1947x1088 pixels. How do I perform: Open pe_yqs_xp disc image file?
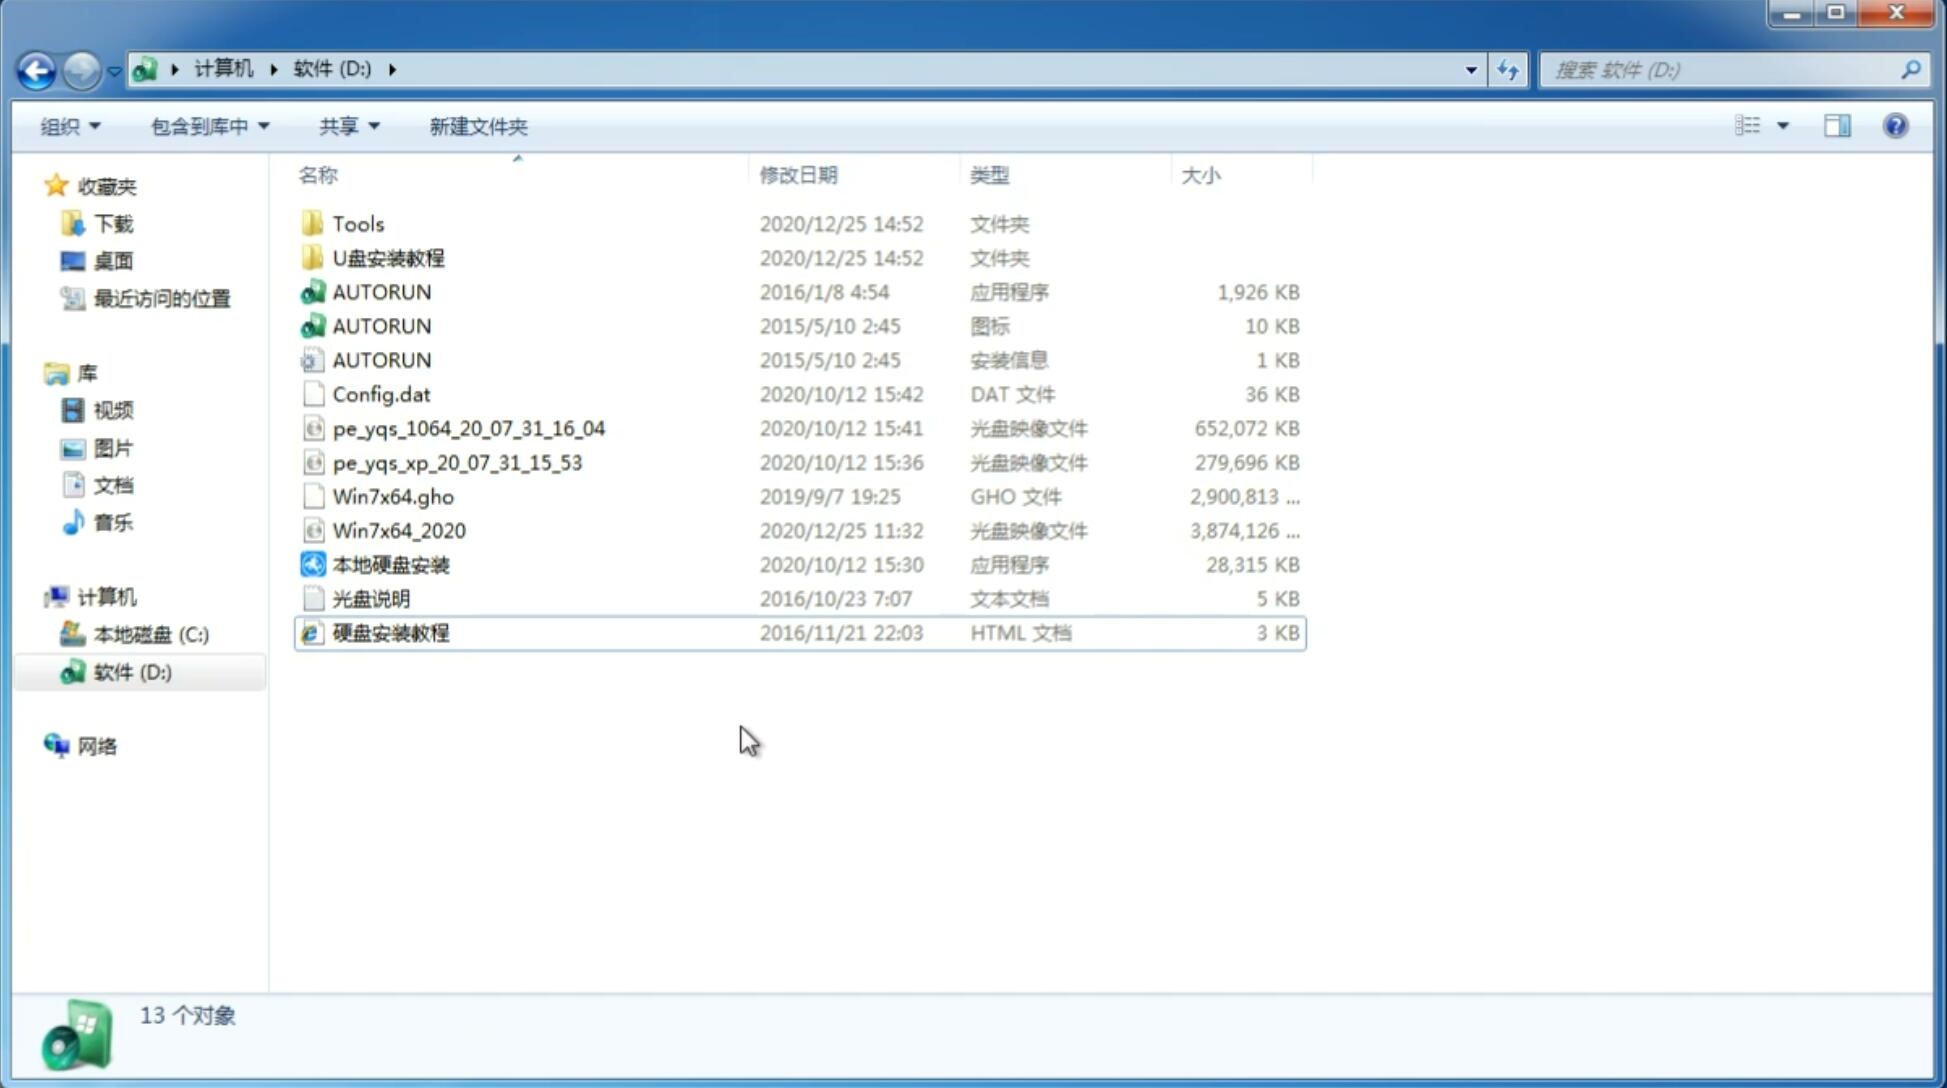coord(457,461)
